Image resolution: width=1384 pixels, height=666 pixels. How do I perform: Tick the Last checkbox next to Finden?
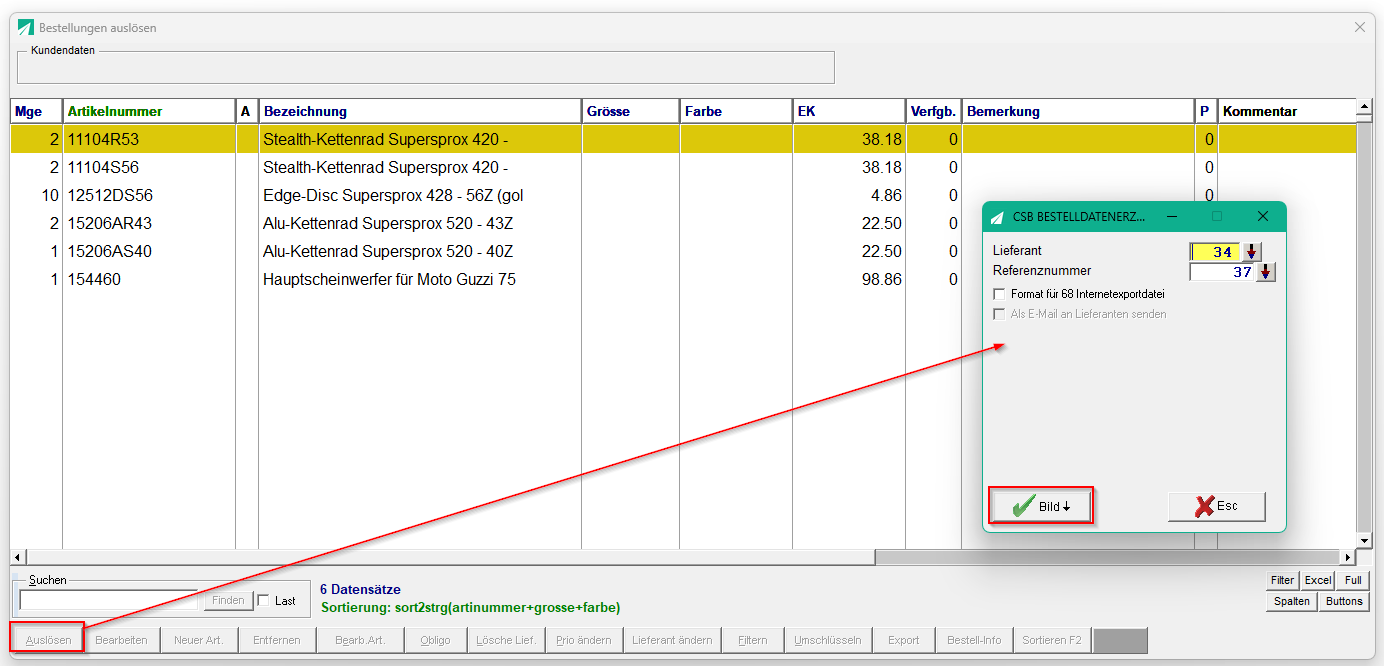tap(264, 601)
